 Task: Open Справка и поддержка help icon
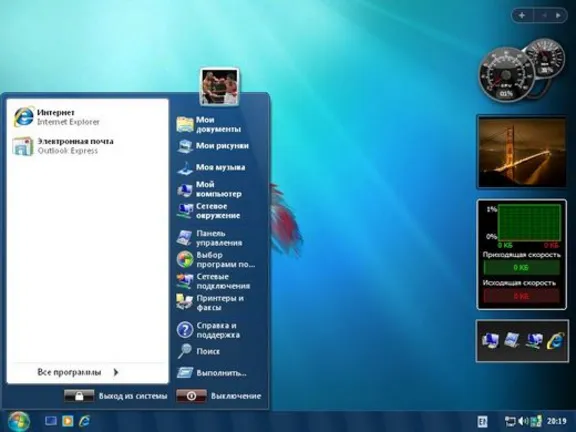pyautogui.click(x=185, y=330)
